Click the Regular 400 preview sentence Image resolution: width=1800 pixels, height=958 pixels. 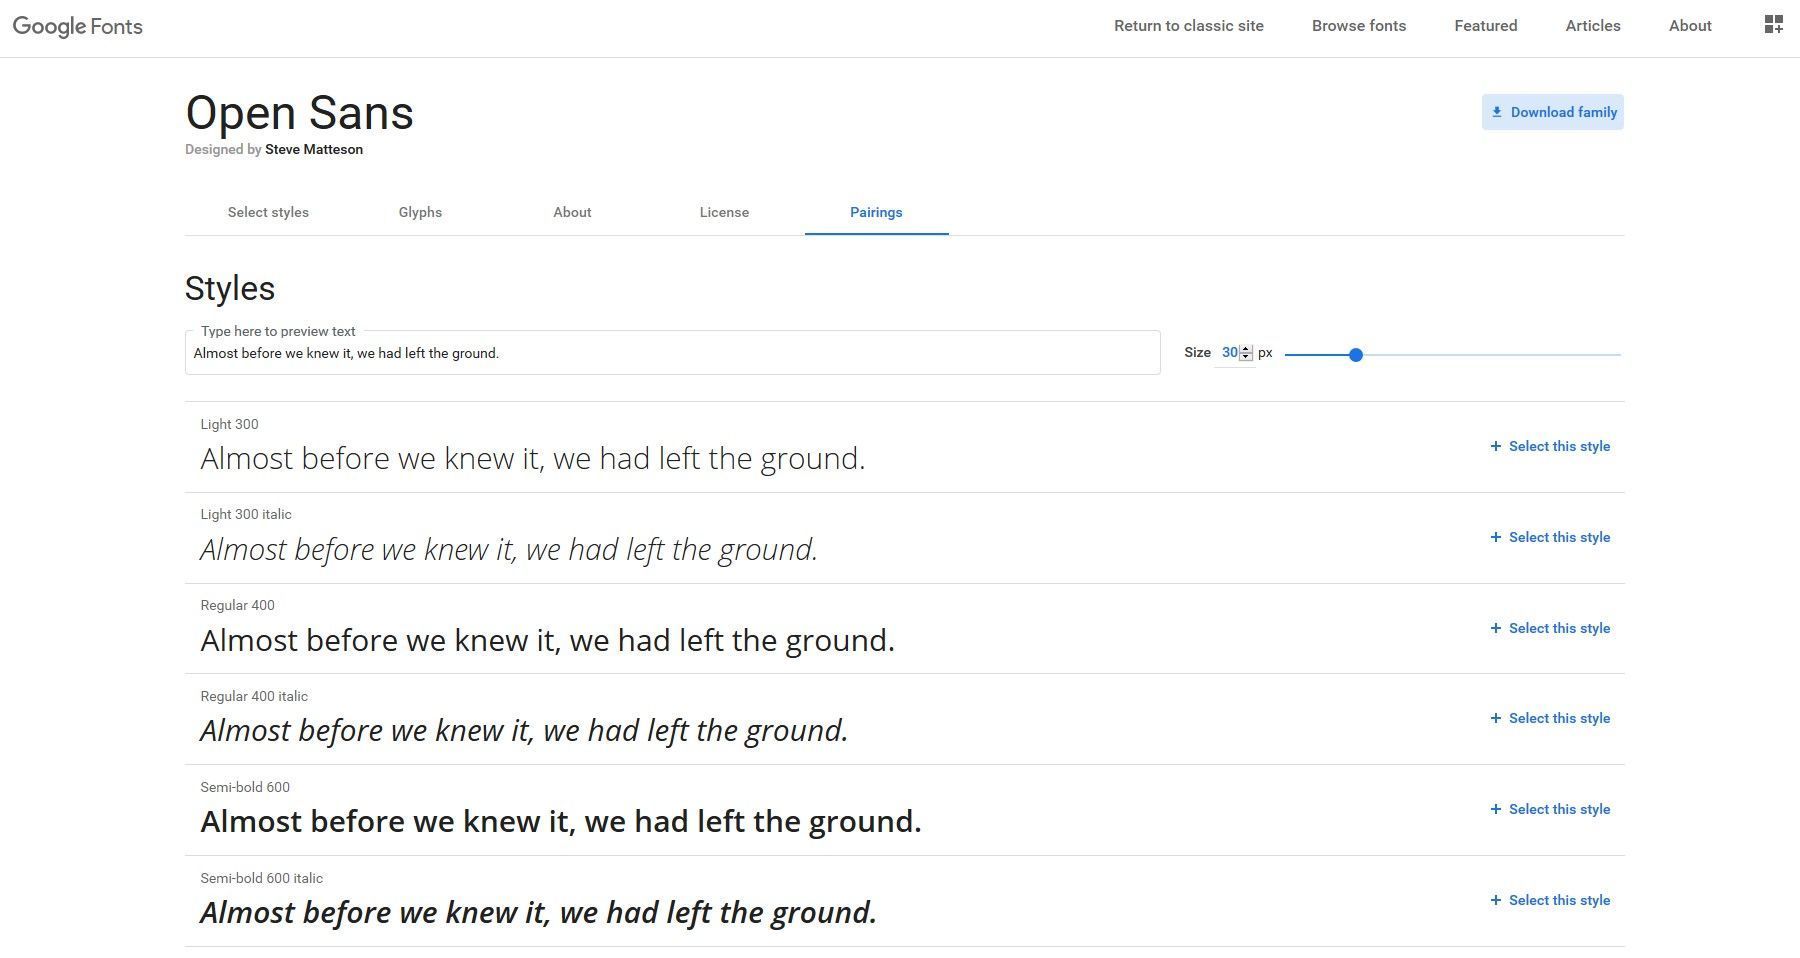click(x=548, y=640)
